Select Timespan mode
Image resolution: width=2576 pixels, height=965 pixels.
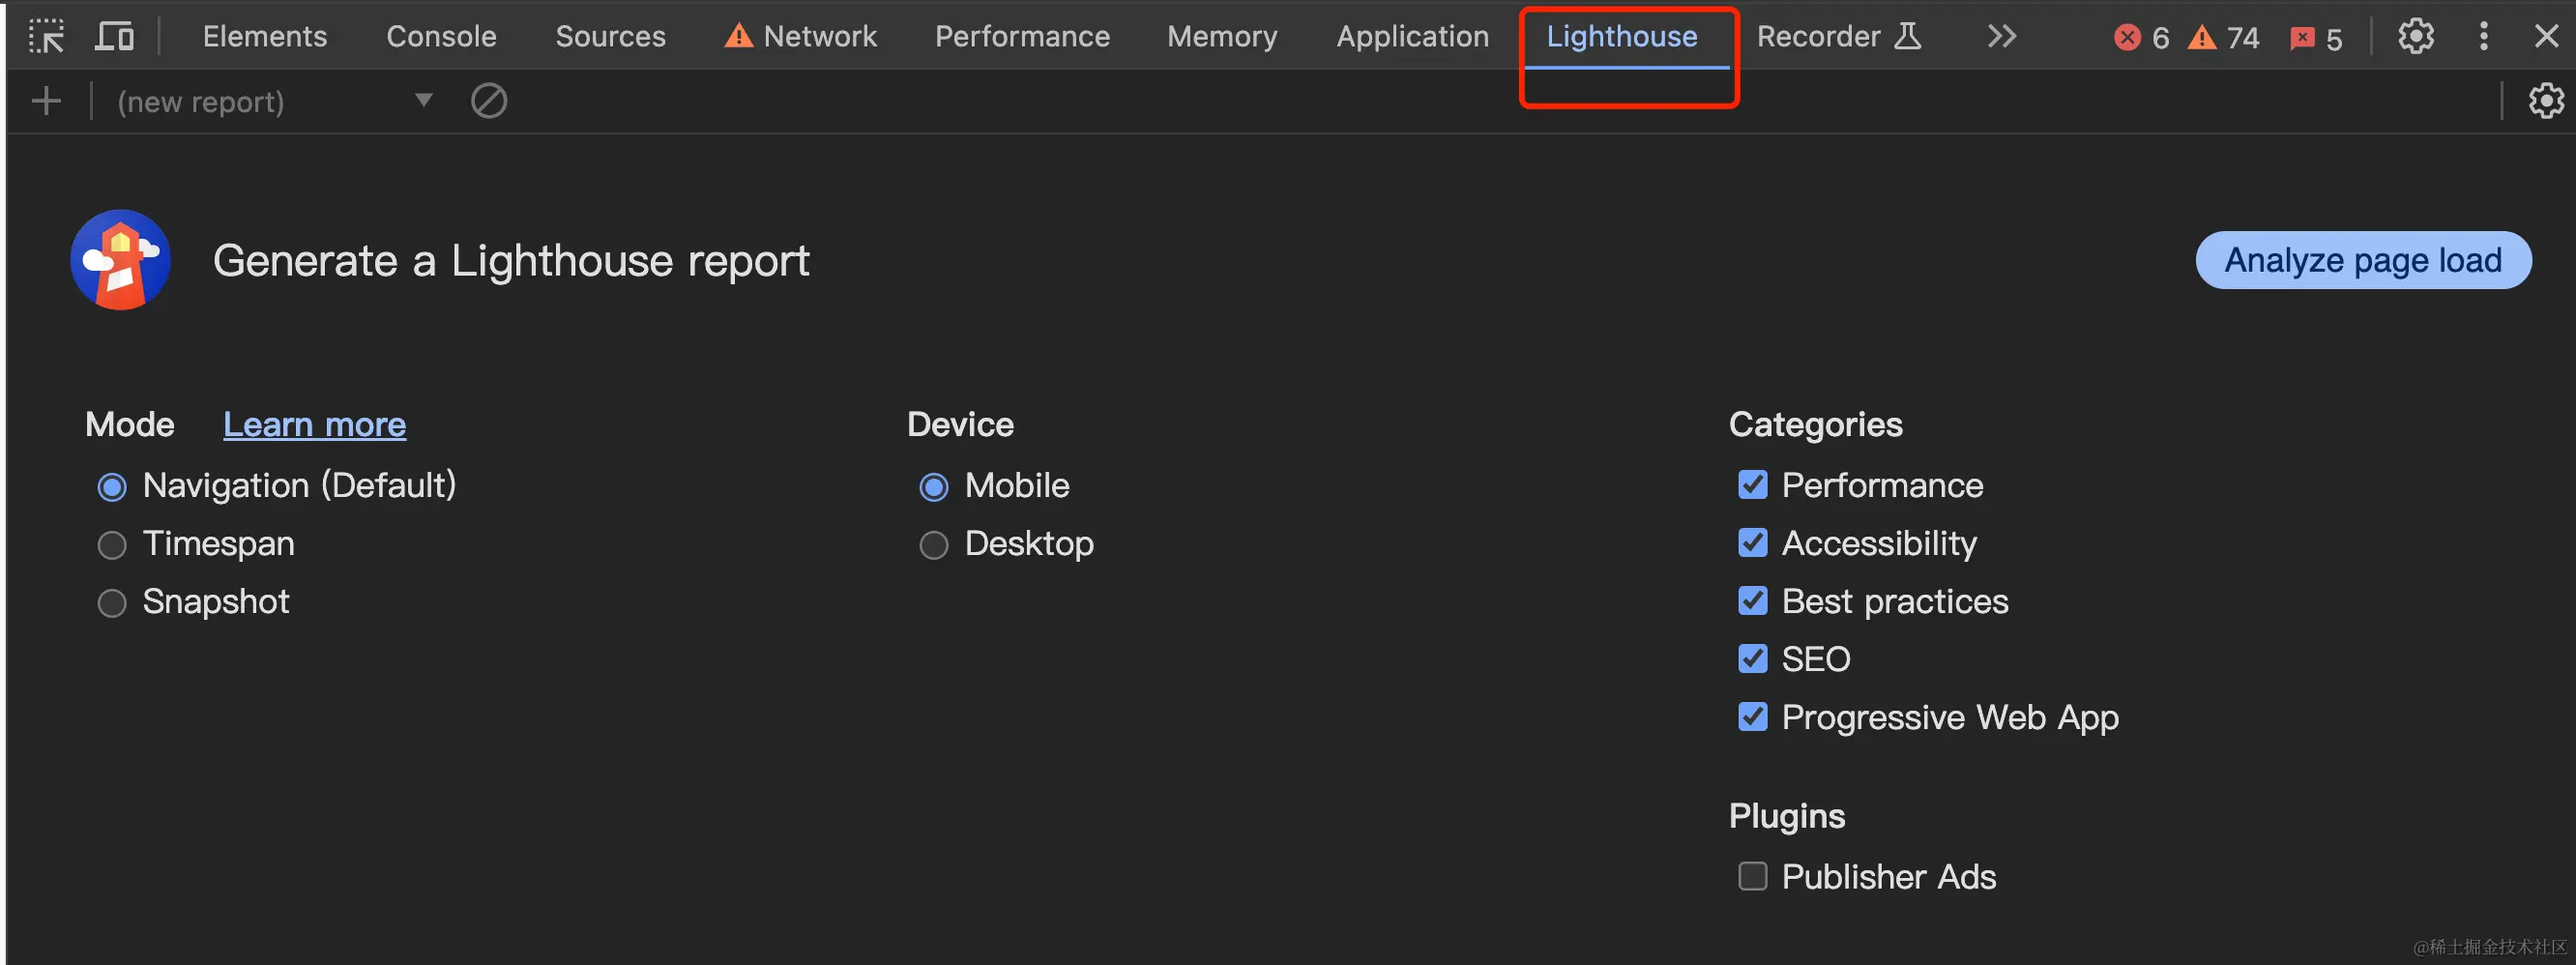click(x=112, y=545)
